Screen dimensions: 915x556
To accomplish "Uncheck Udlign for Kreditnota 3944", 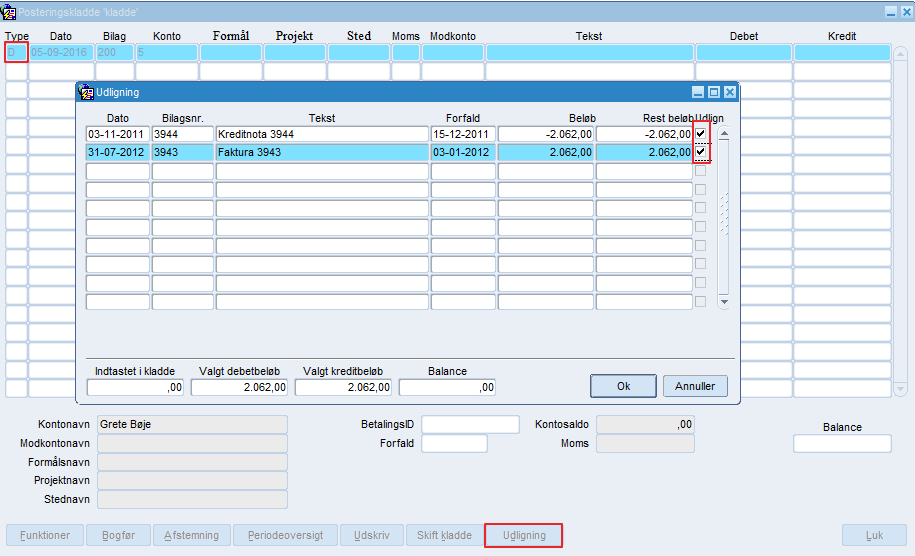I will click(x=701, y=134).
